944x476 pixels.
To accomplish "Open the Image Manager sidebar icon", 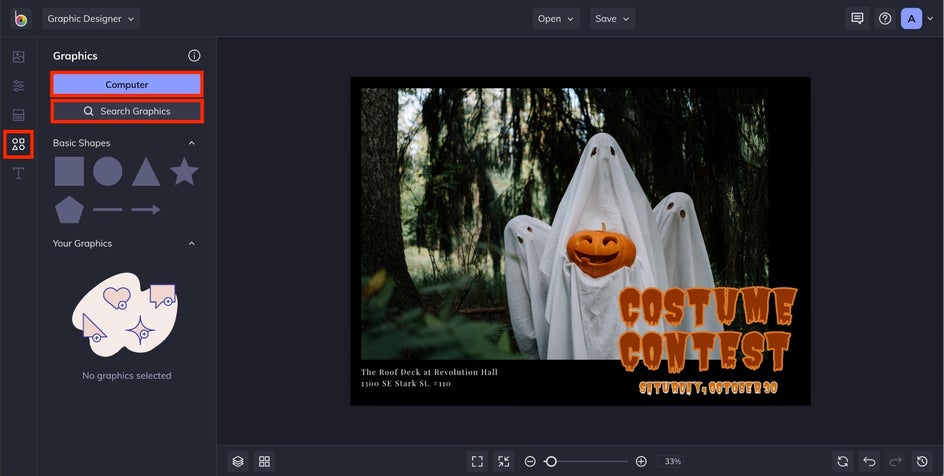I will click(x=18, y=57).
